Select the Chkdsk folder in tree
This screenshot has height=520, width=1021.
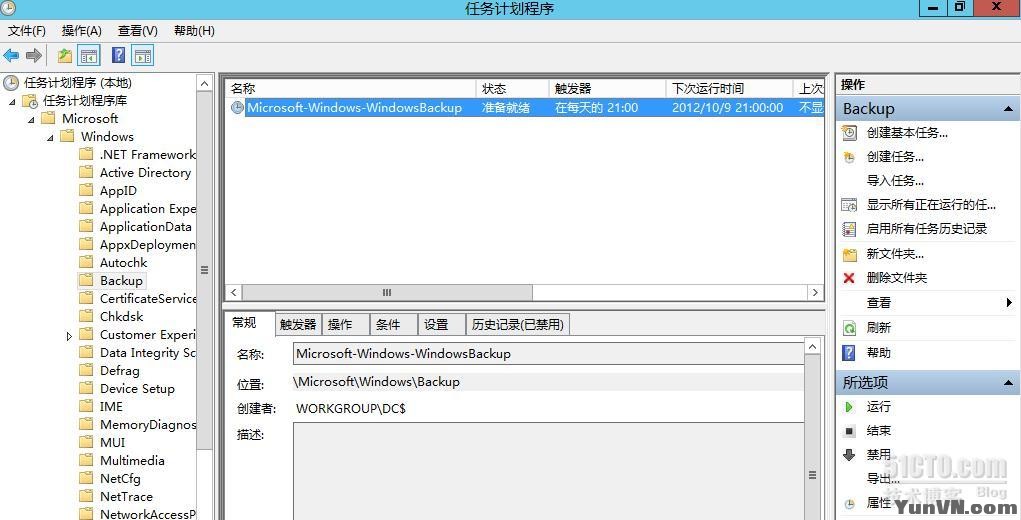pos(121,316)
